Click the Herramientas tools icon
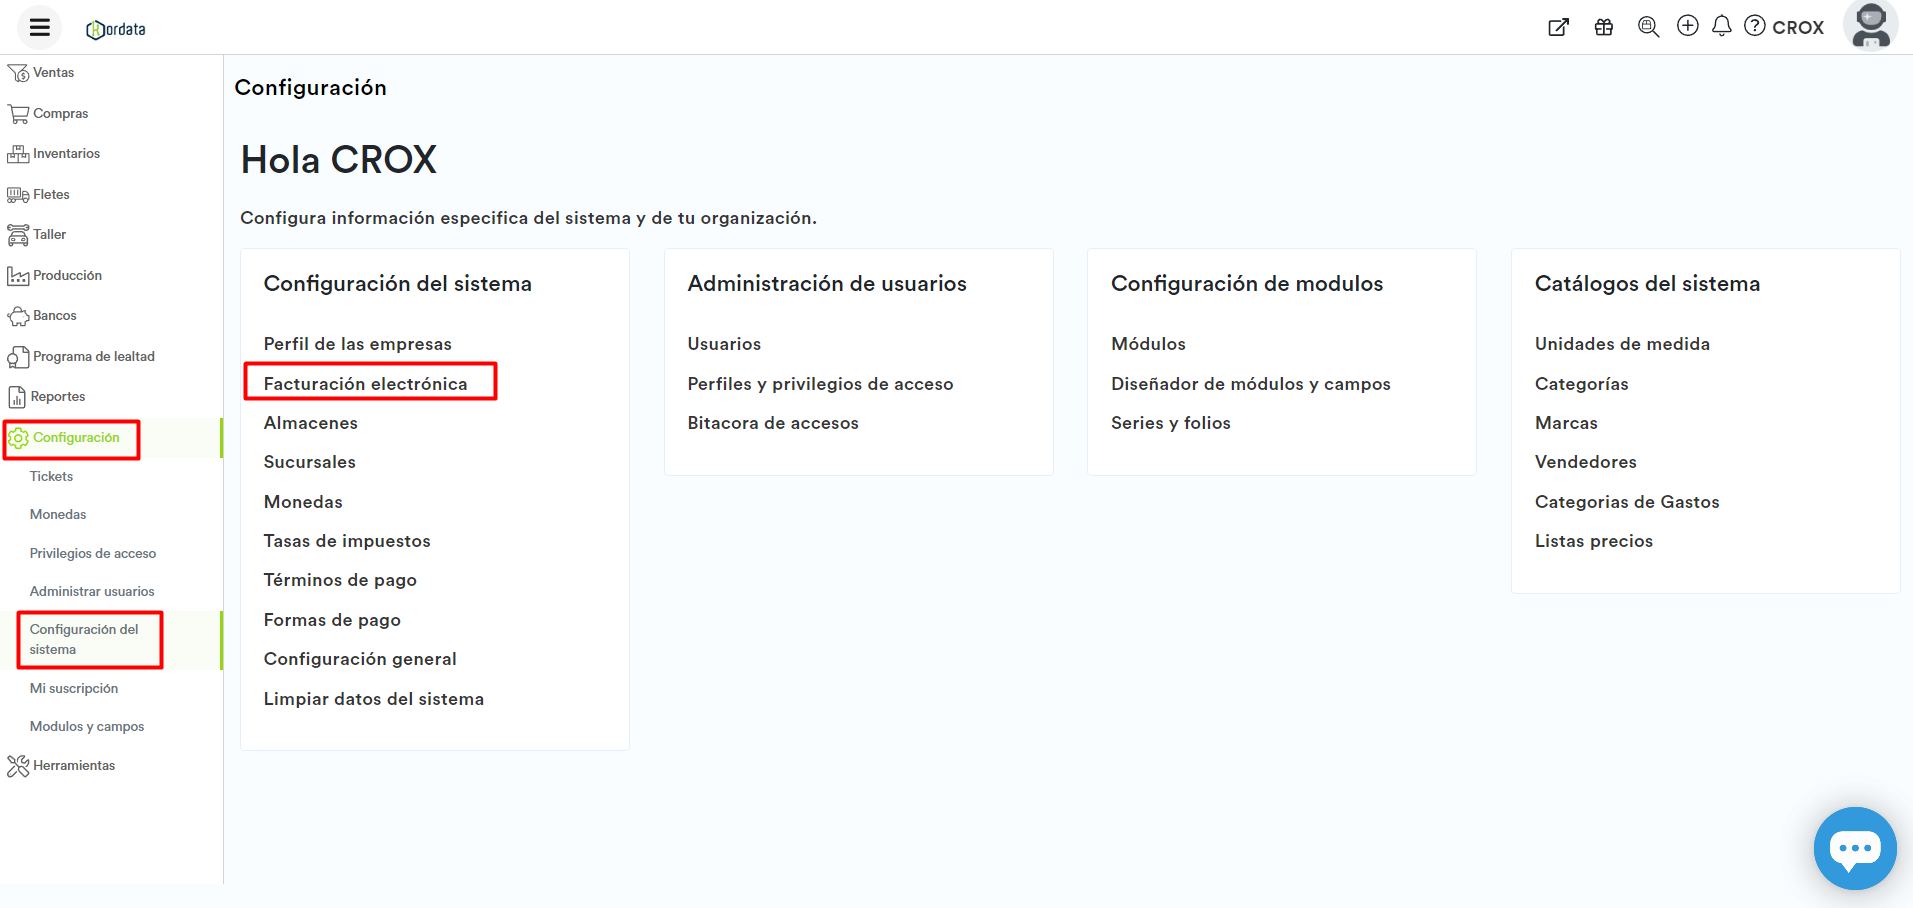Viewport: 1913px width, 908px height. 17,765
